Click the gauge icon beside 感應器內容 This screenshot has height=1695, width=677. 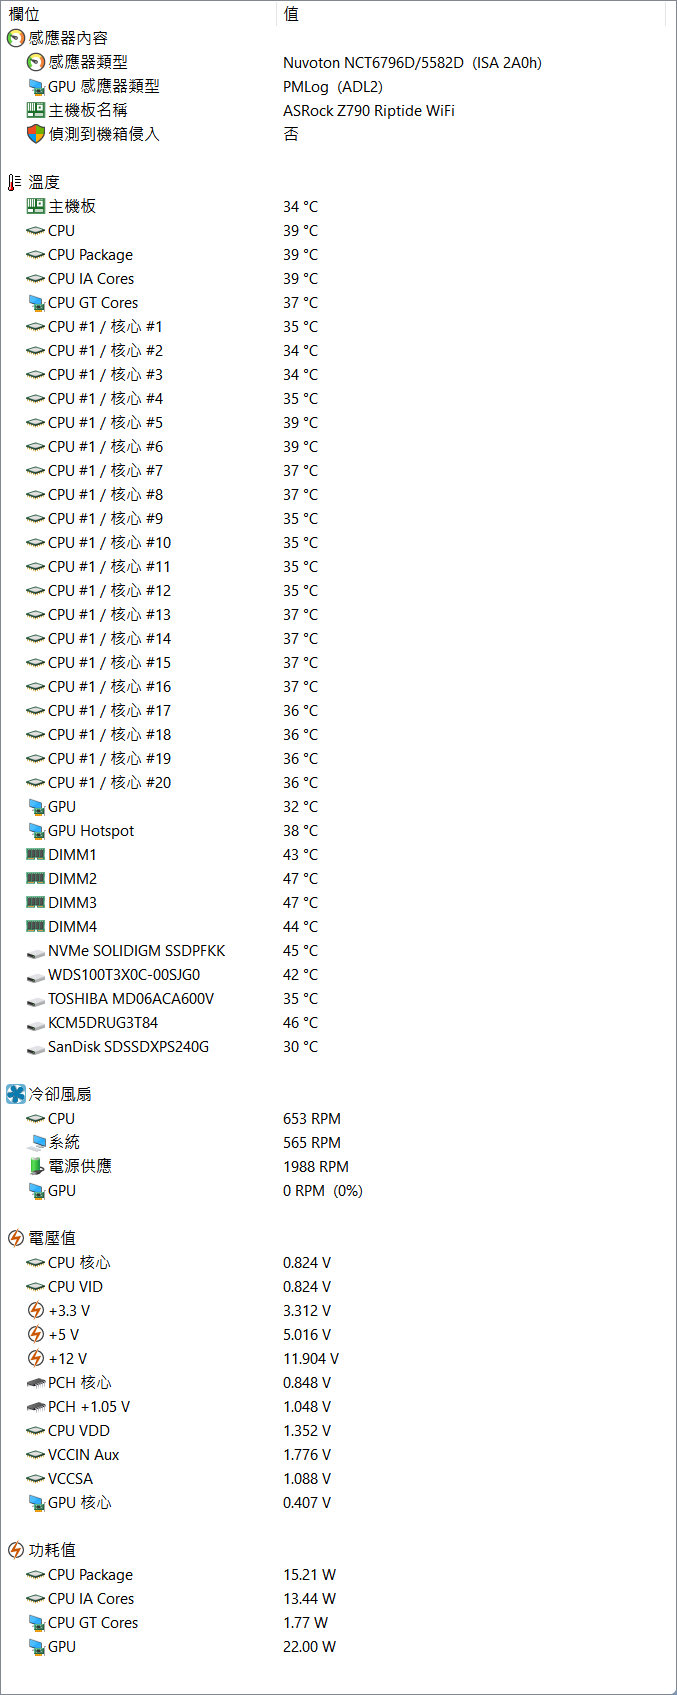tap(15, 38)
